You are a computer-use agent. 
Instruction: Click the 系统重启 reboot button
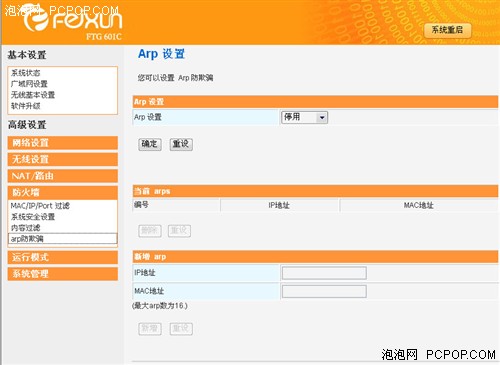(447, 30)
